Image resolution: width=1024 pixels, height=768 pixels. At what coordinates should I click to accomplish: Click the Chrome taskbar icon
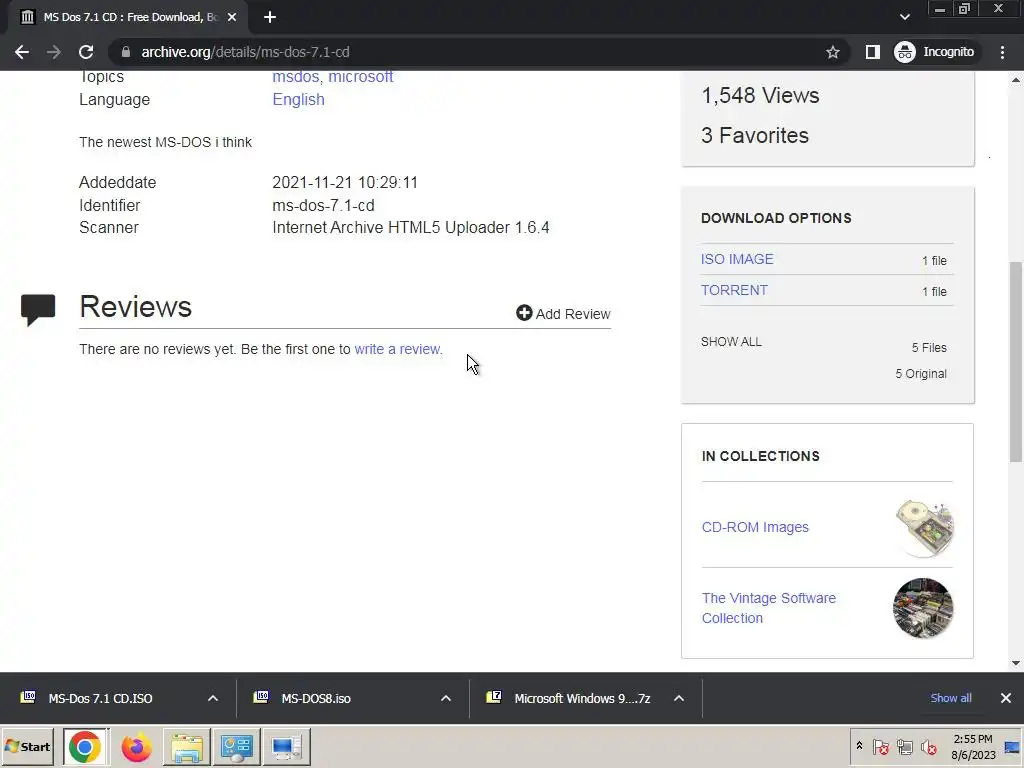coord(86,747)
